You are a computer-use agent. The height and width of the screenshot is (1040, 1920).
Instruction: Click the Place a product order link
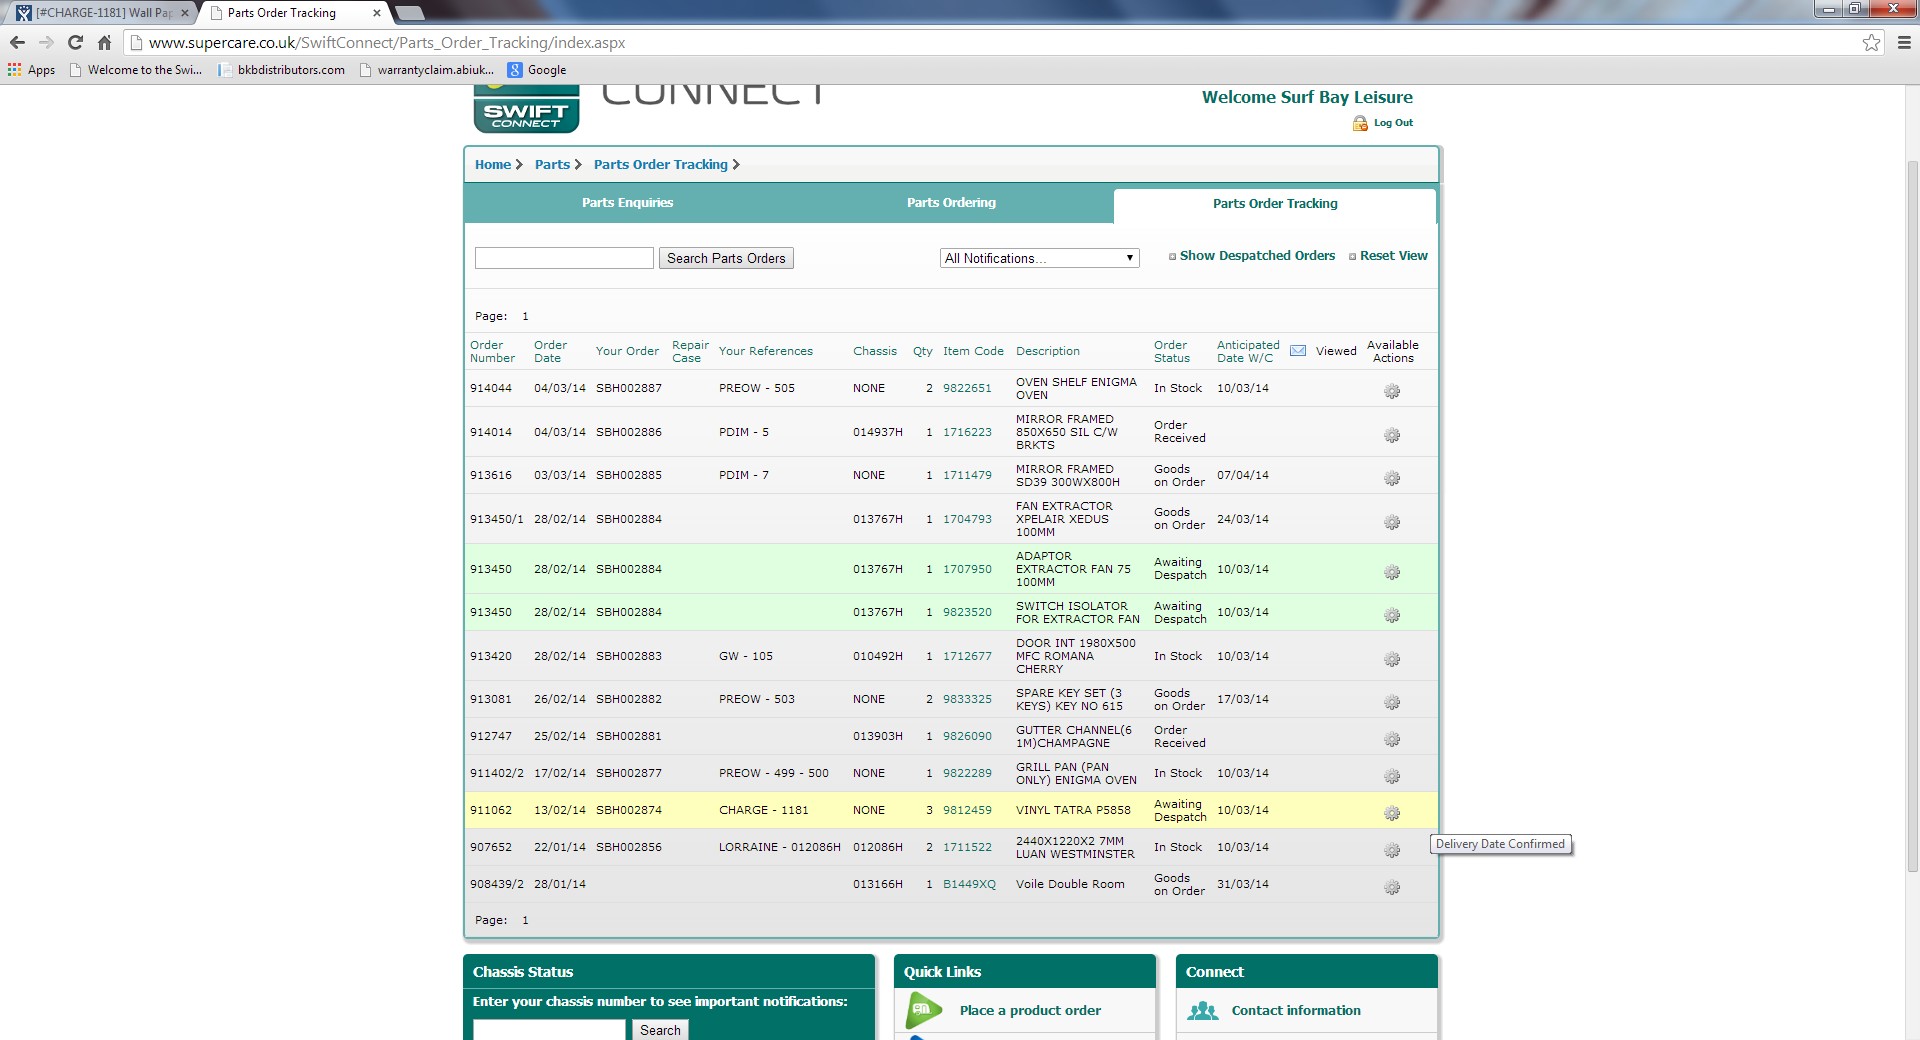(1030, 1010)
